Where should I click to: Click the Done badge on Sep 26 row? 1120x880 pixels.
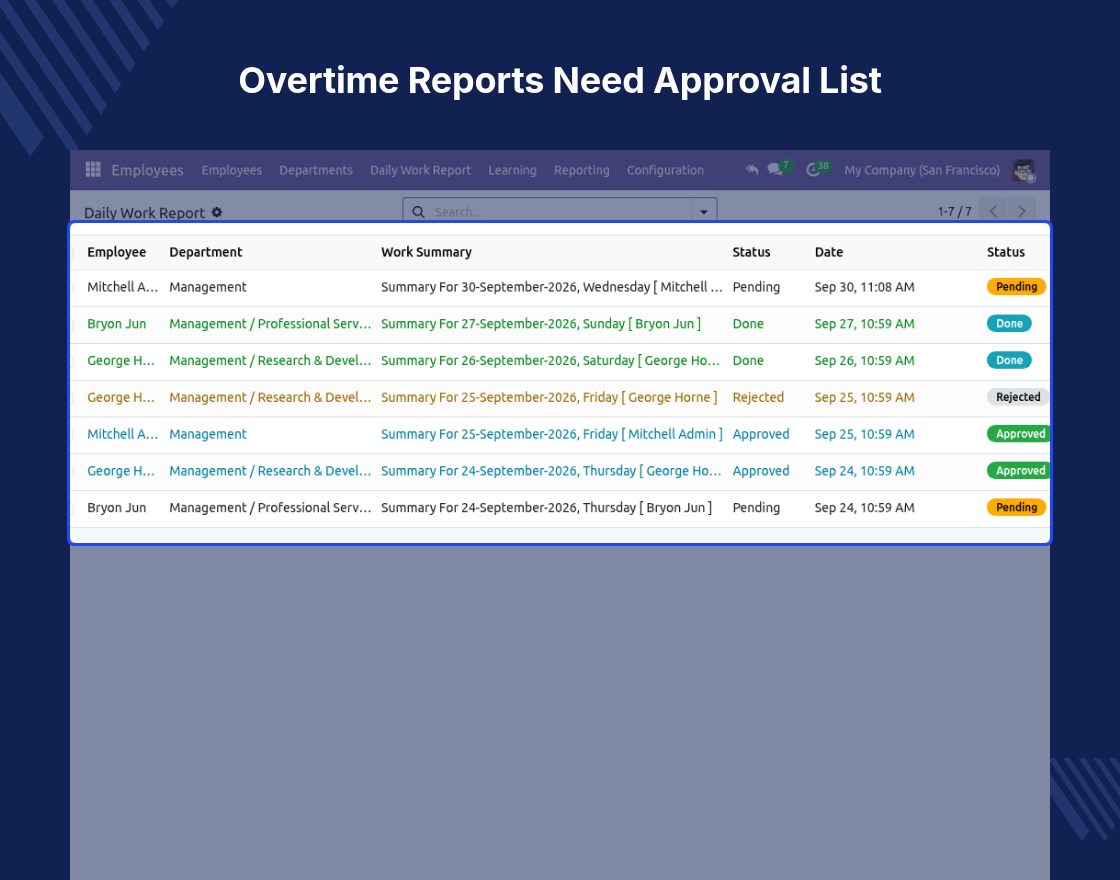(1009, 360)
